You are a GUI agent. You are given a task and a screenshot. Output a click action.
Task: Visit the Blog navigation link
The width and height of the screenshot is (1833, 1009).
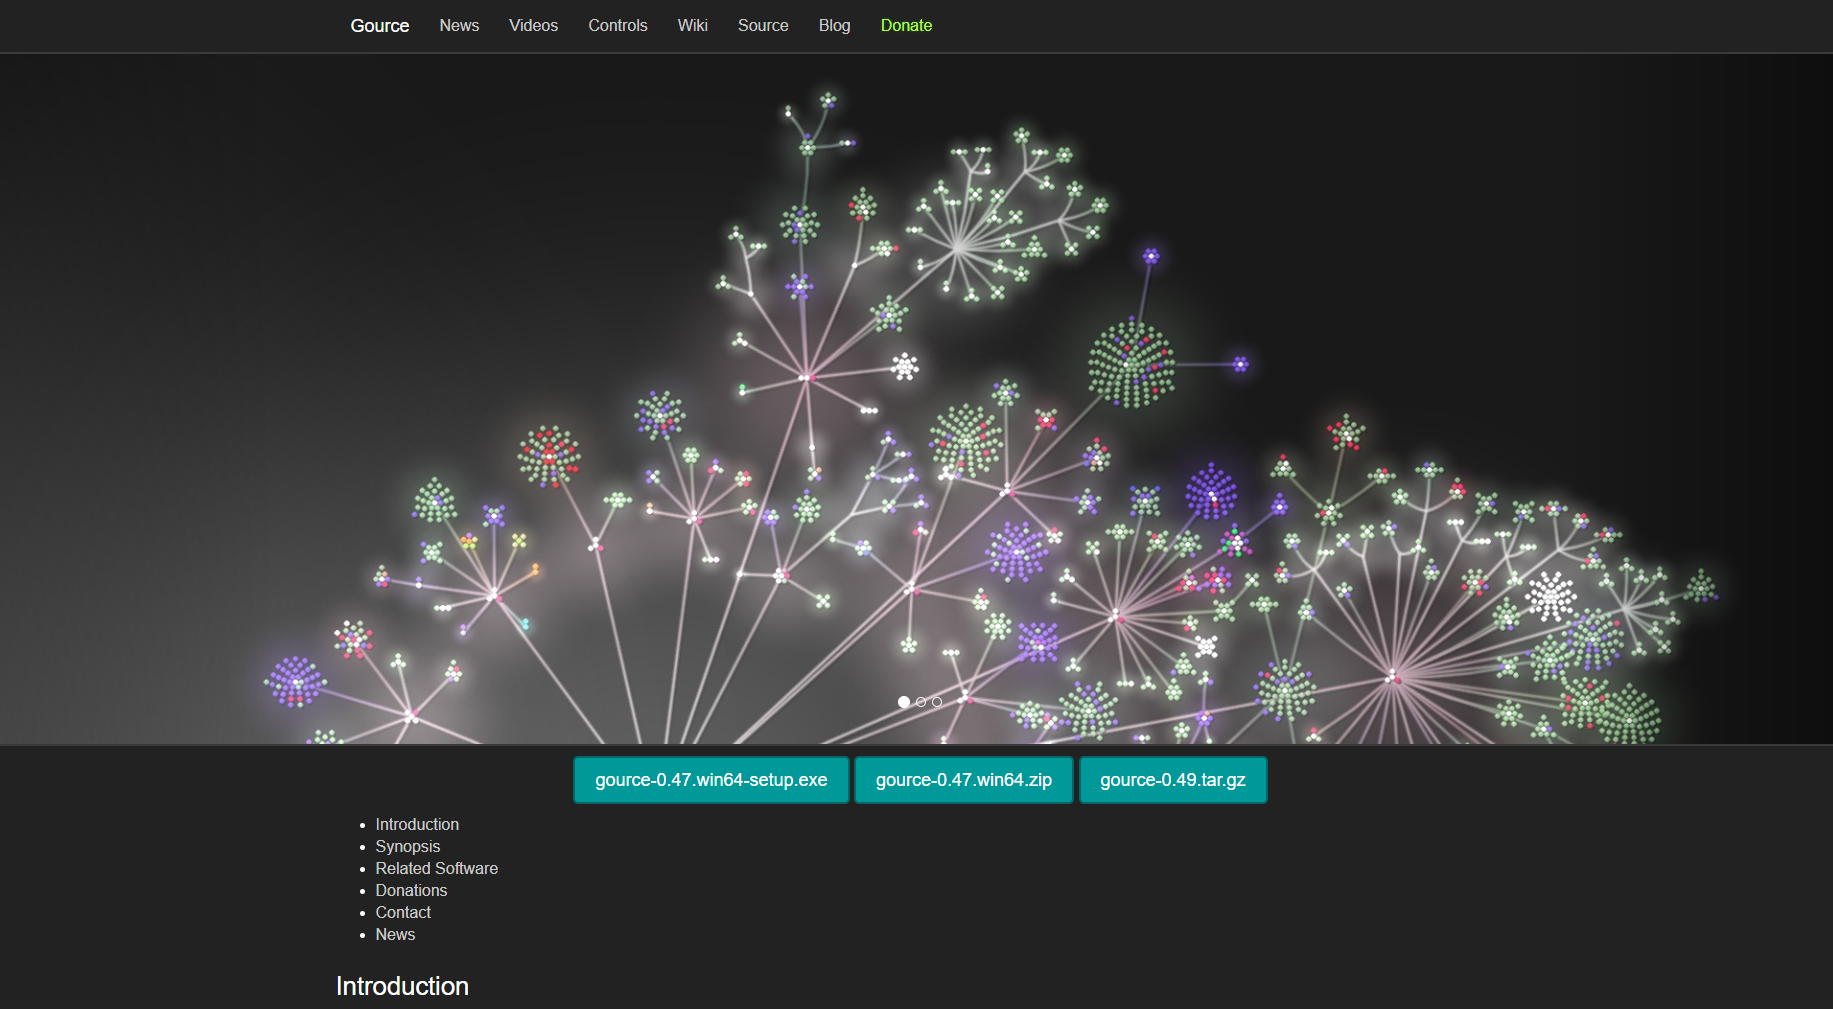click(x=834, y=26)
